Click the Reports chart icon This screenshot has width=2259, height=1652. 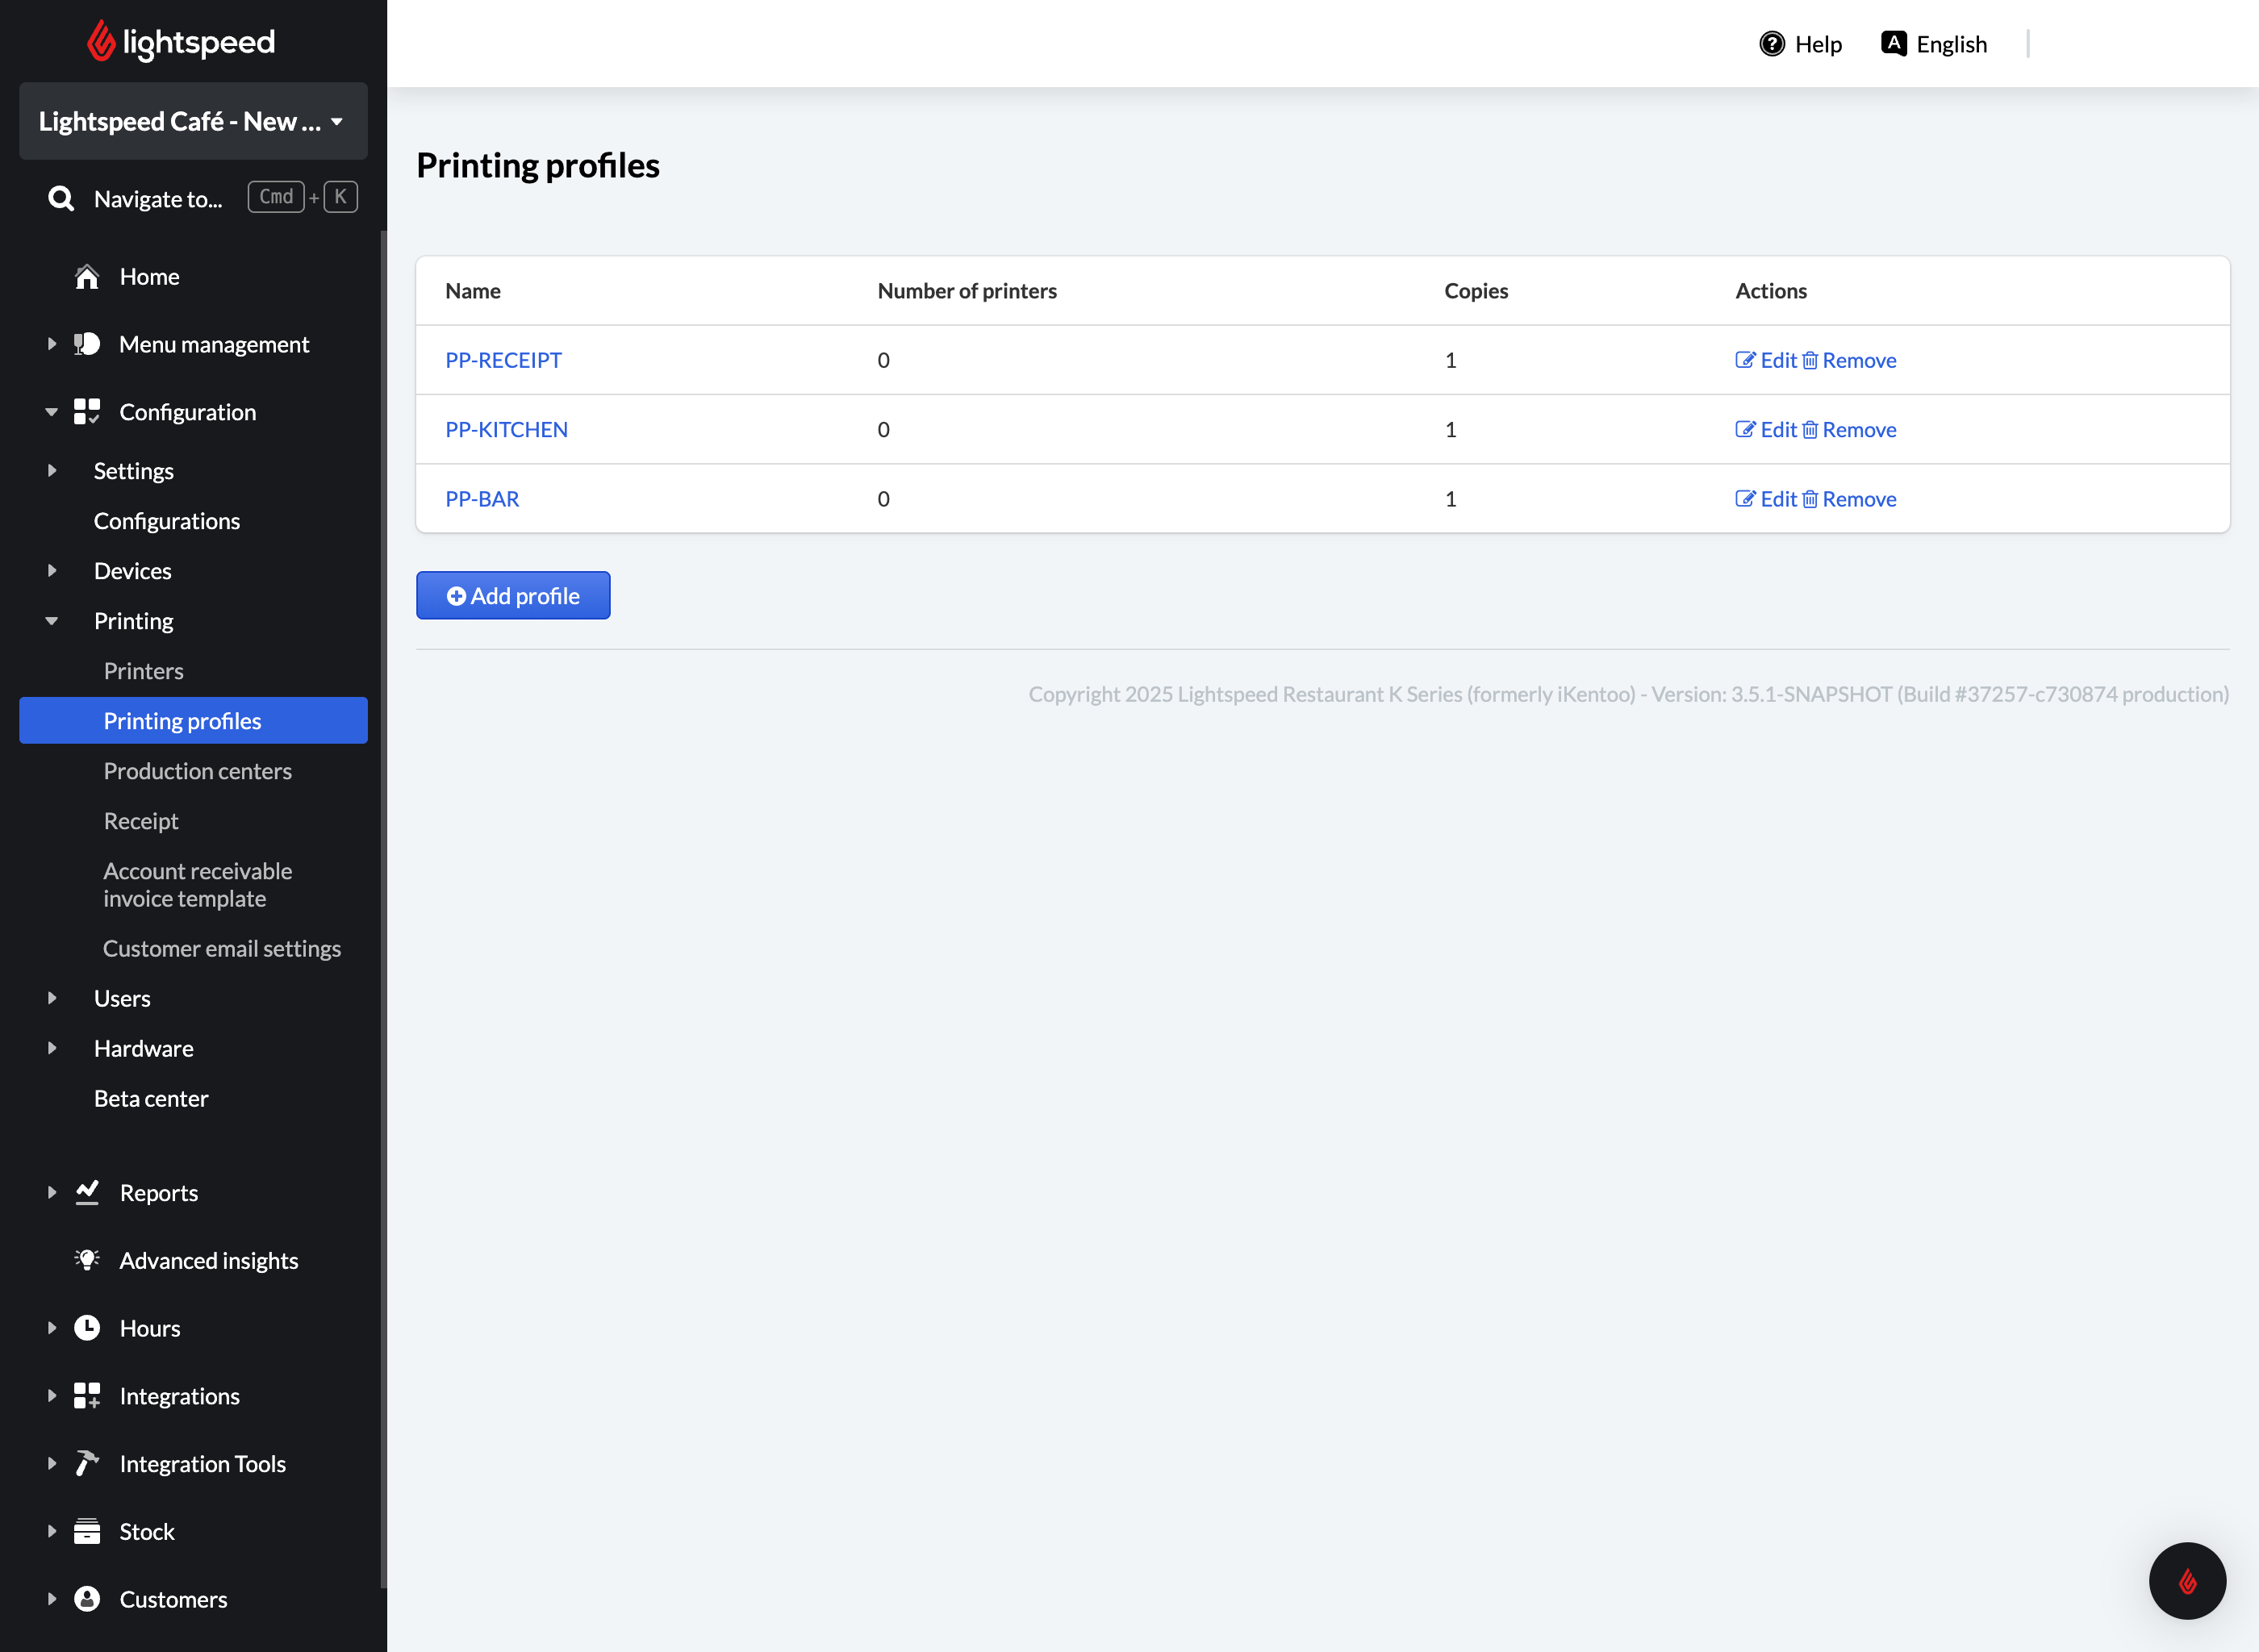point(87,1192)
